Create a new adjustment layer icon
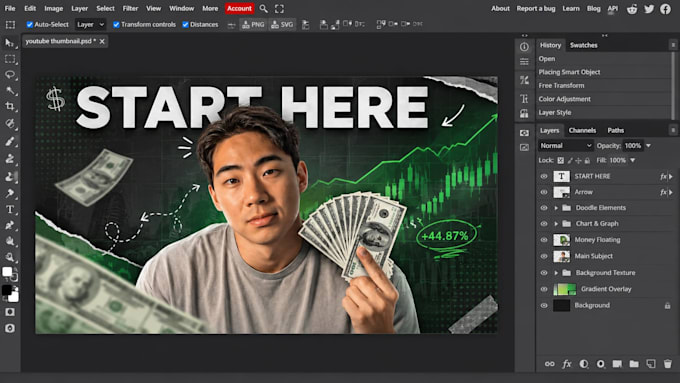 [x=584, y=364]
